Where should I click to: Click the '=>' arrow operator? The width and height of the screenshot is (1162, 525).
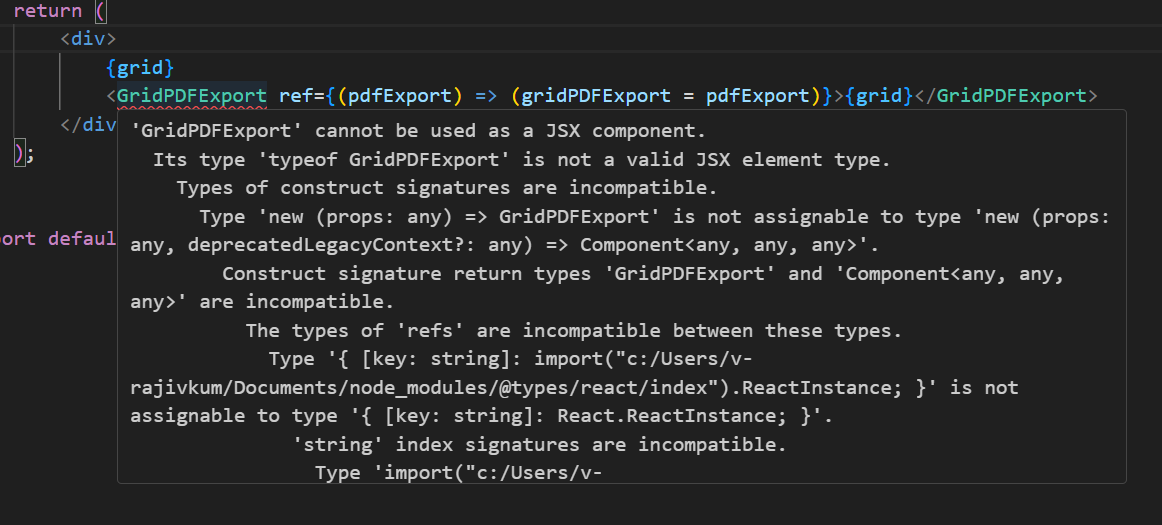point(485,96)
